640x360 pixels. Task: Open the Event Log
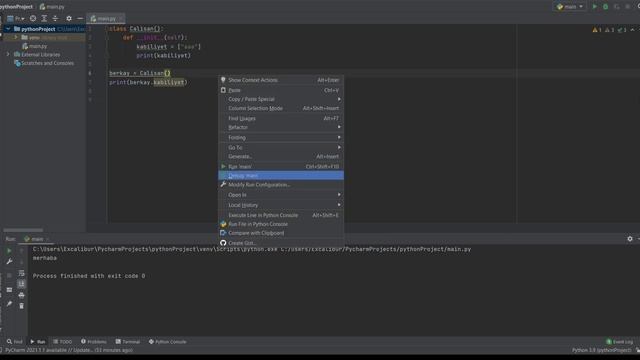tap(620, 342)
